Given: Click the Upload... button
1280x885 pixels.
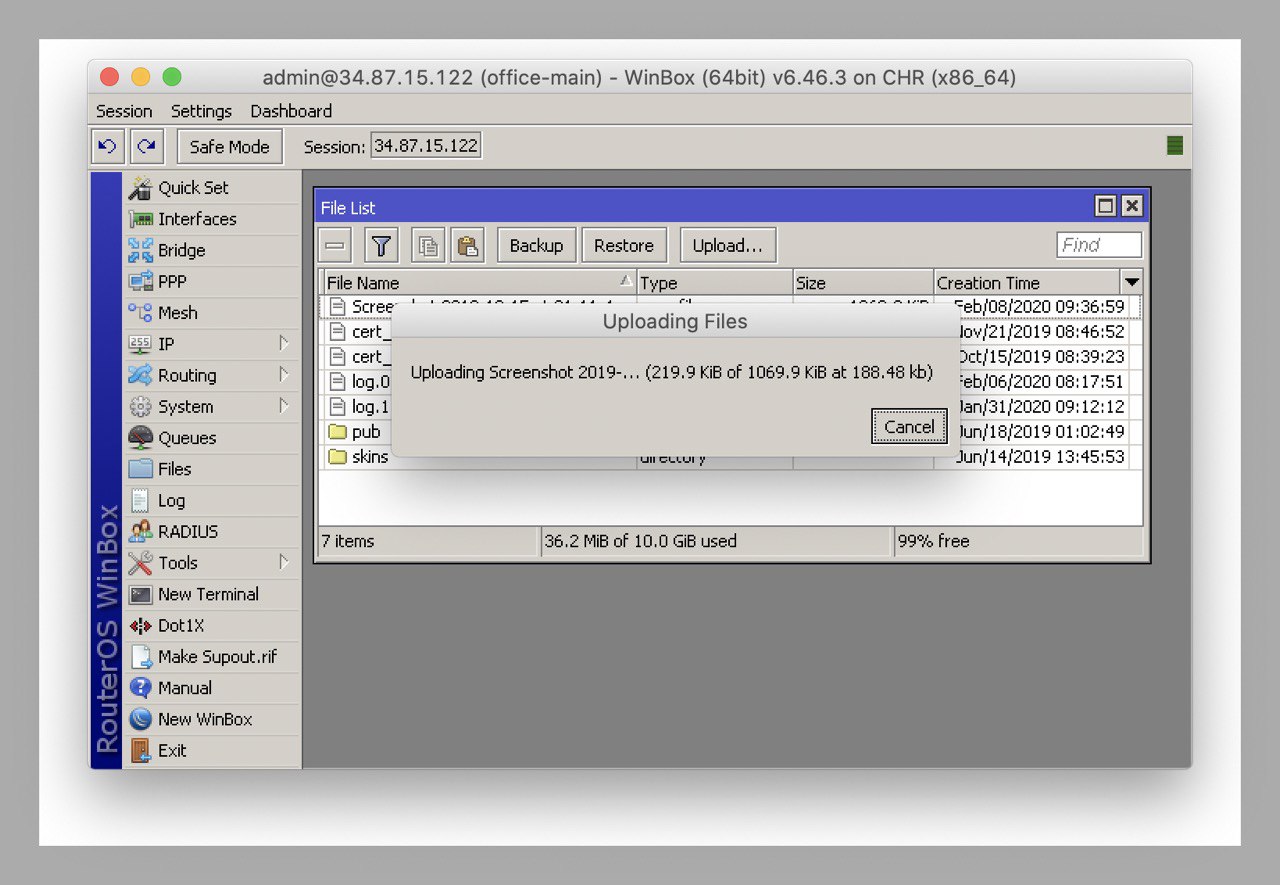Looking at the screenshot, I should point(728,245).
